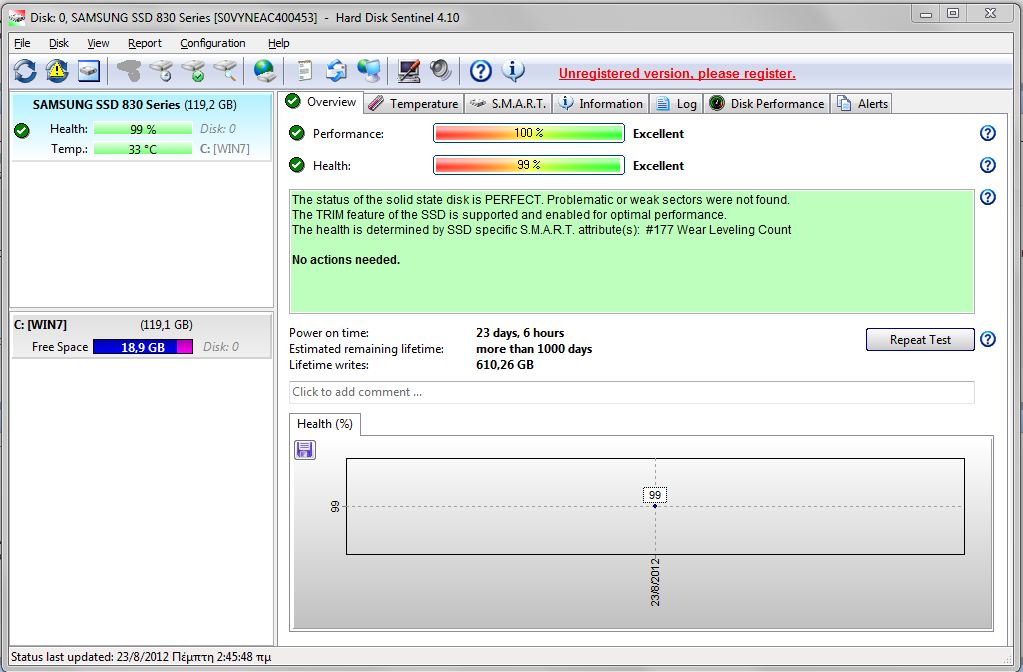Open the View menu
The image size is (1023, 672).
(99, 43)
